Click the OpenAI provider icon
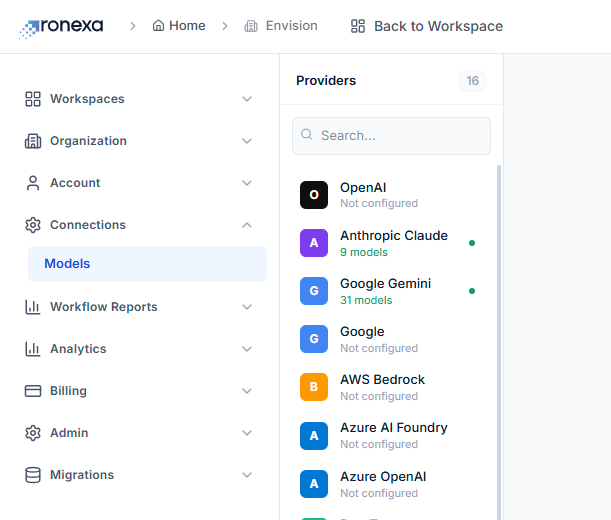This screenshot has height=520, width=611. click(314, 195)
